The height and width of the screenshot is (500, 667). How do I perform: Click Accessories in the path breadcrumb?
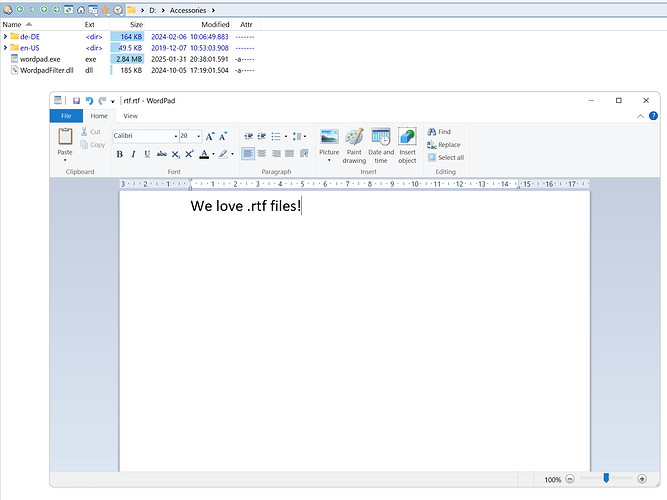188,10
